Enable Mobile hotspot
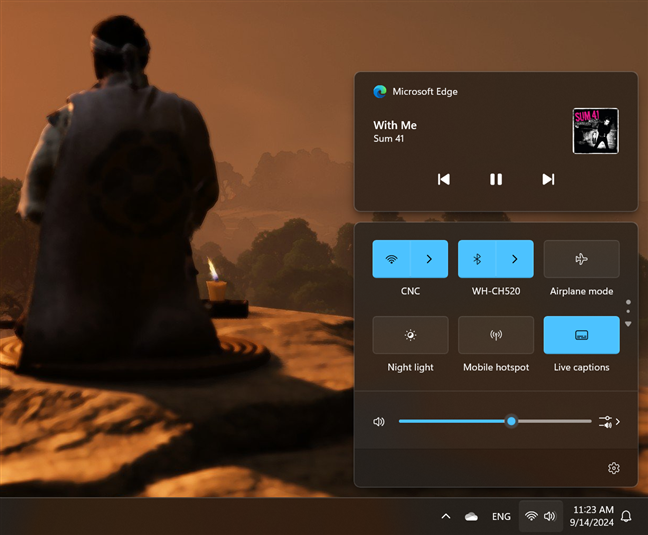The height and width of the screenshot is (535, 648). point(495,335)
